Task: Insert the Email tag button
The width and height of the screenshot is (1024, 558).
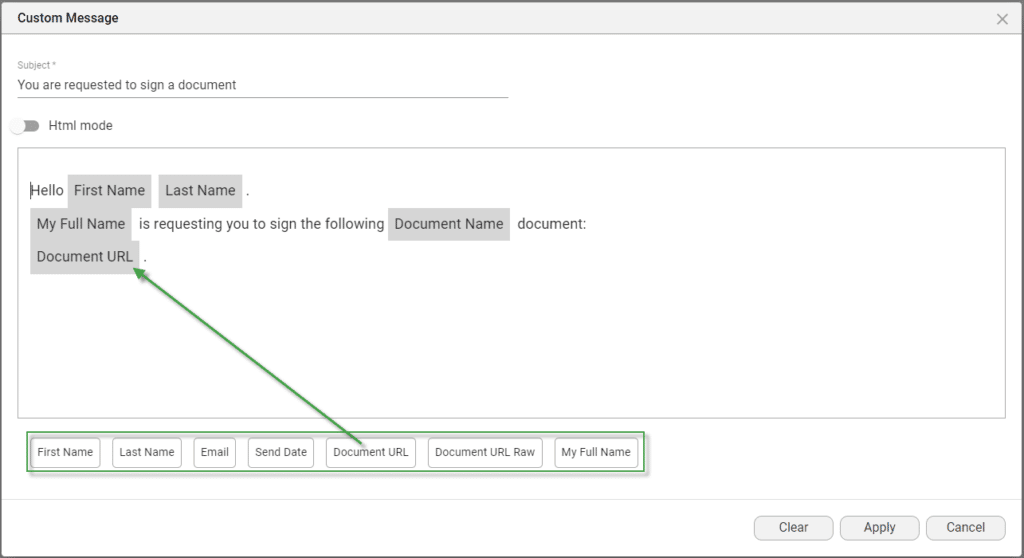Action: pos(215,452)
